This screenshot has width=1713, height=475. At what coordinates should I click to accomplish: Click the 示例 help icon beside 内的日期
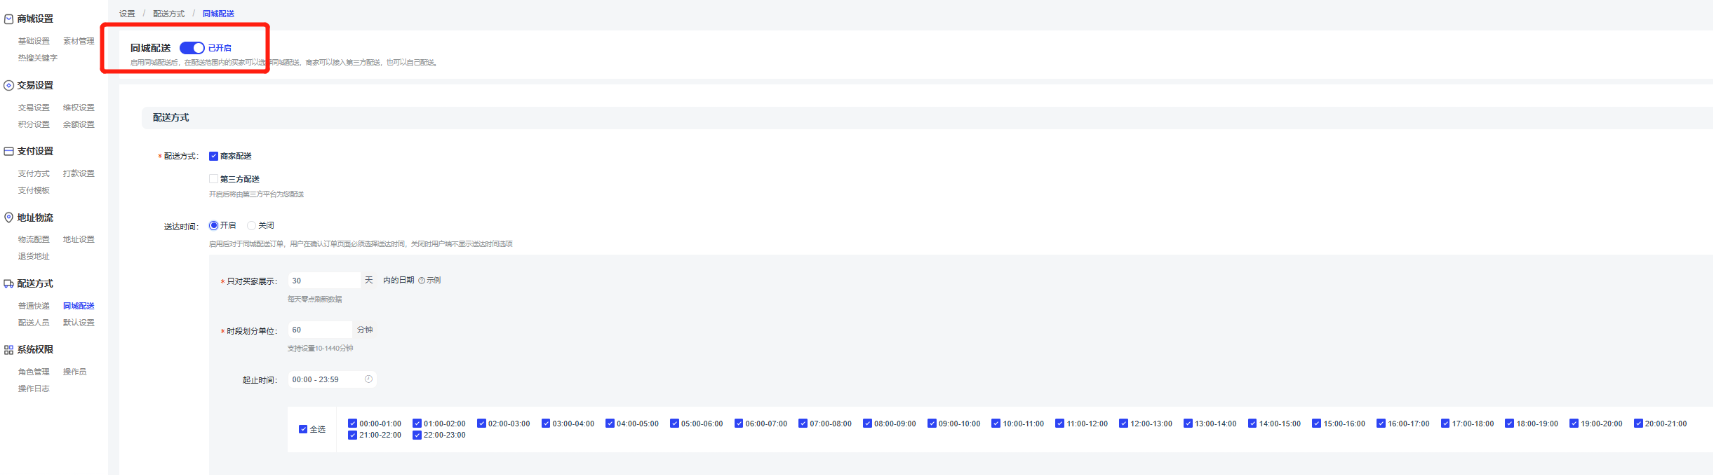click(x=421, y=280)
